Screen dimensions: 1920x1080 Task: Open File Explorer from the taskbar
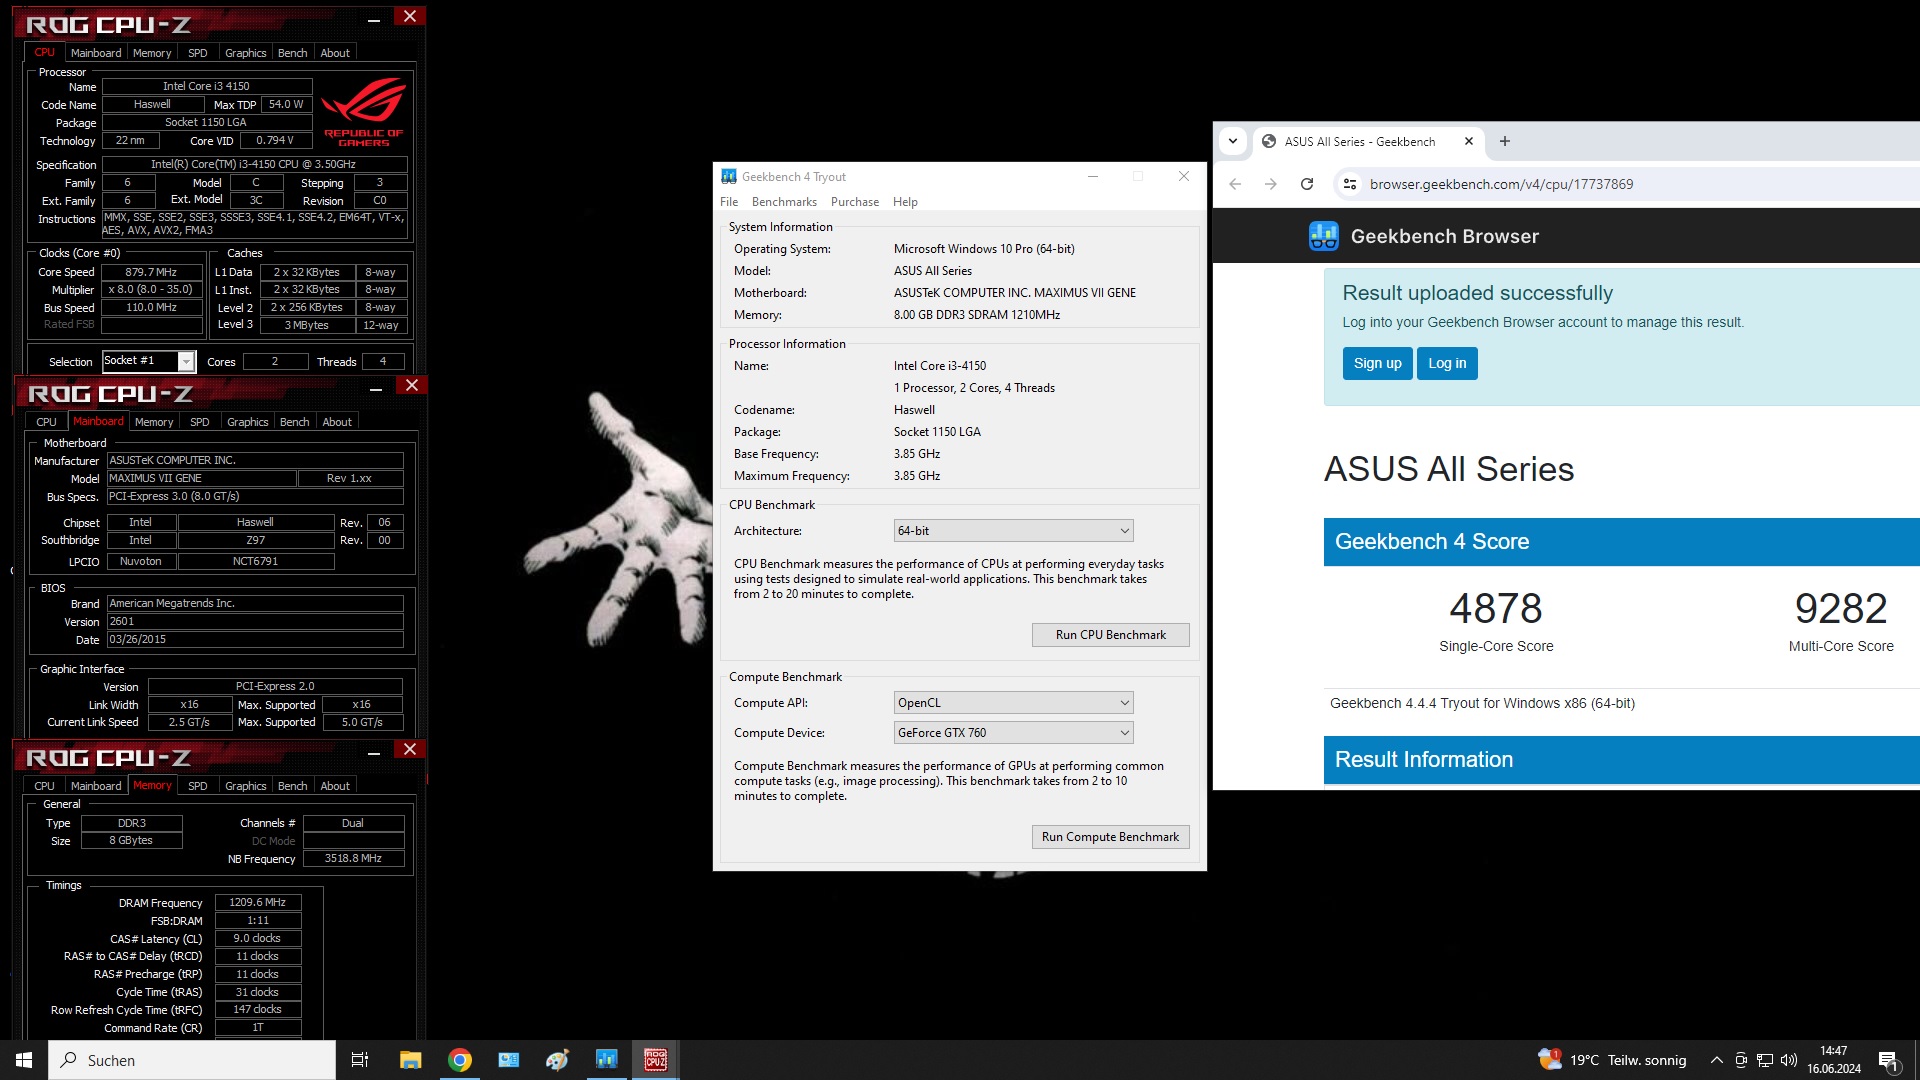(410, 1060)
